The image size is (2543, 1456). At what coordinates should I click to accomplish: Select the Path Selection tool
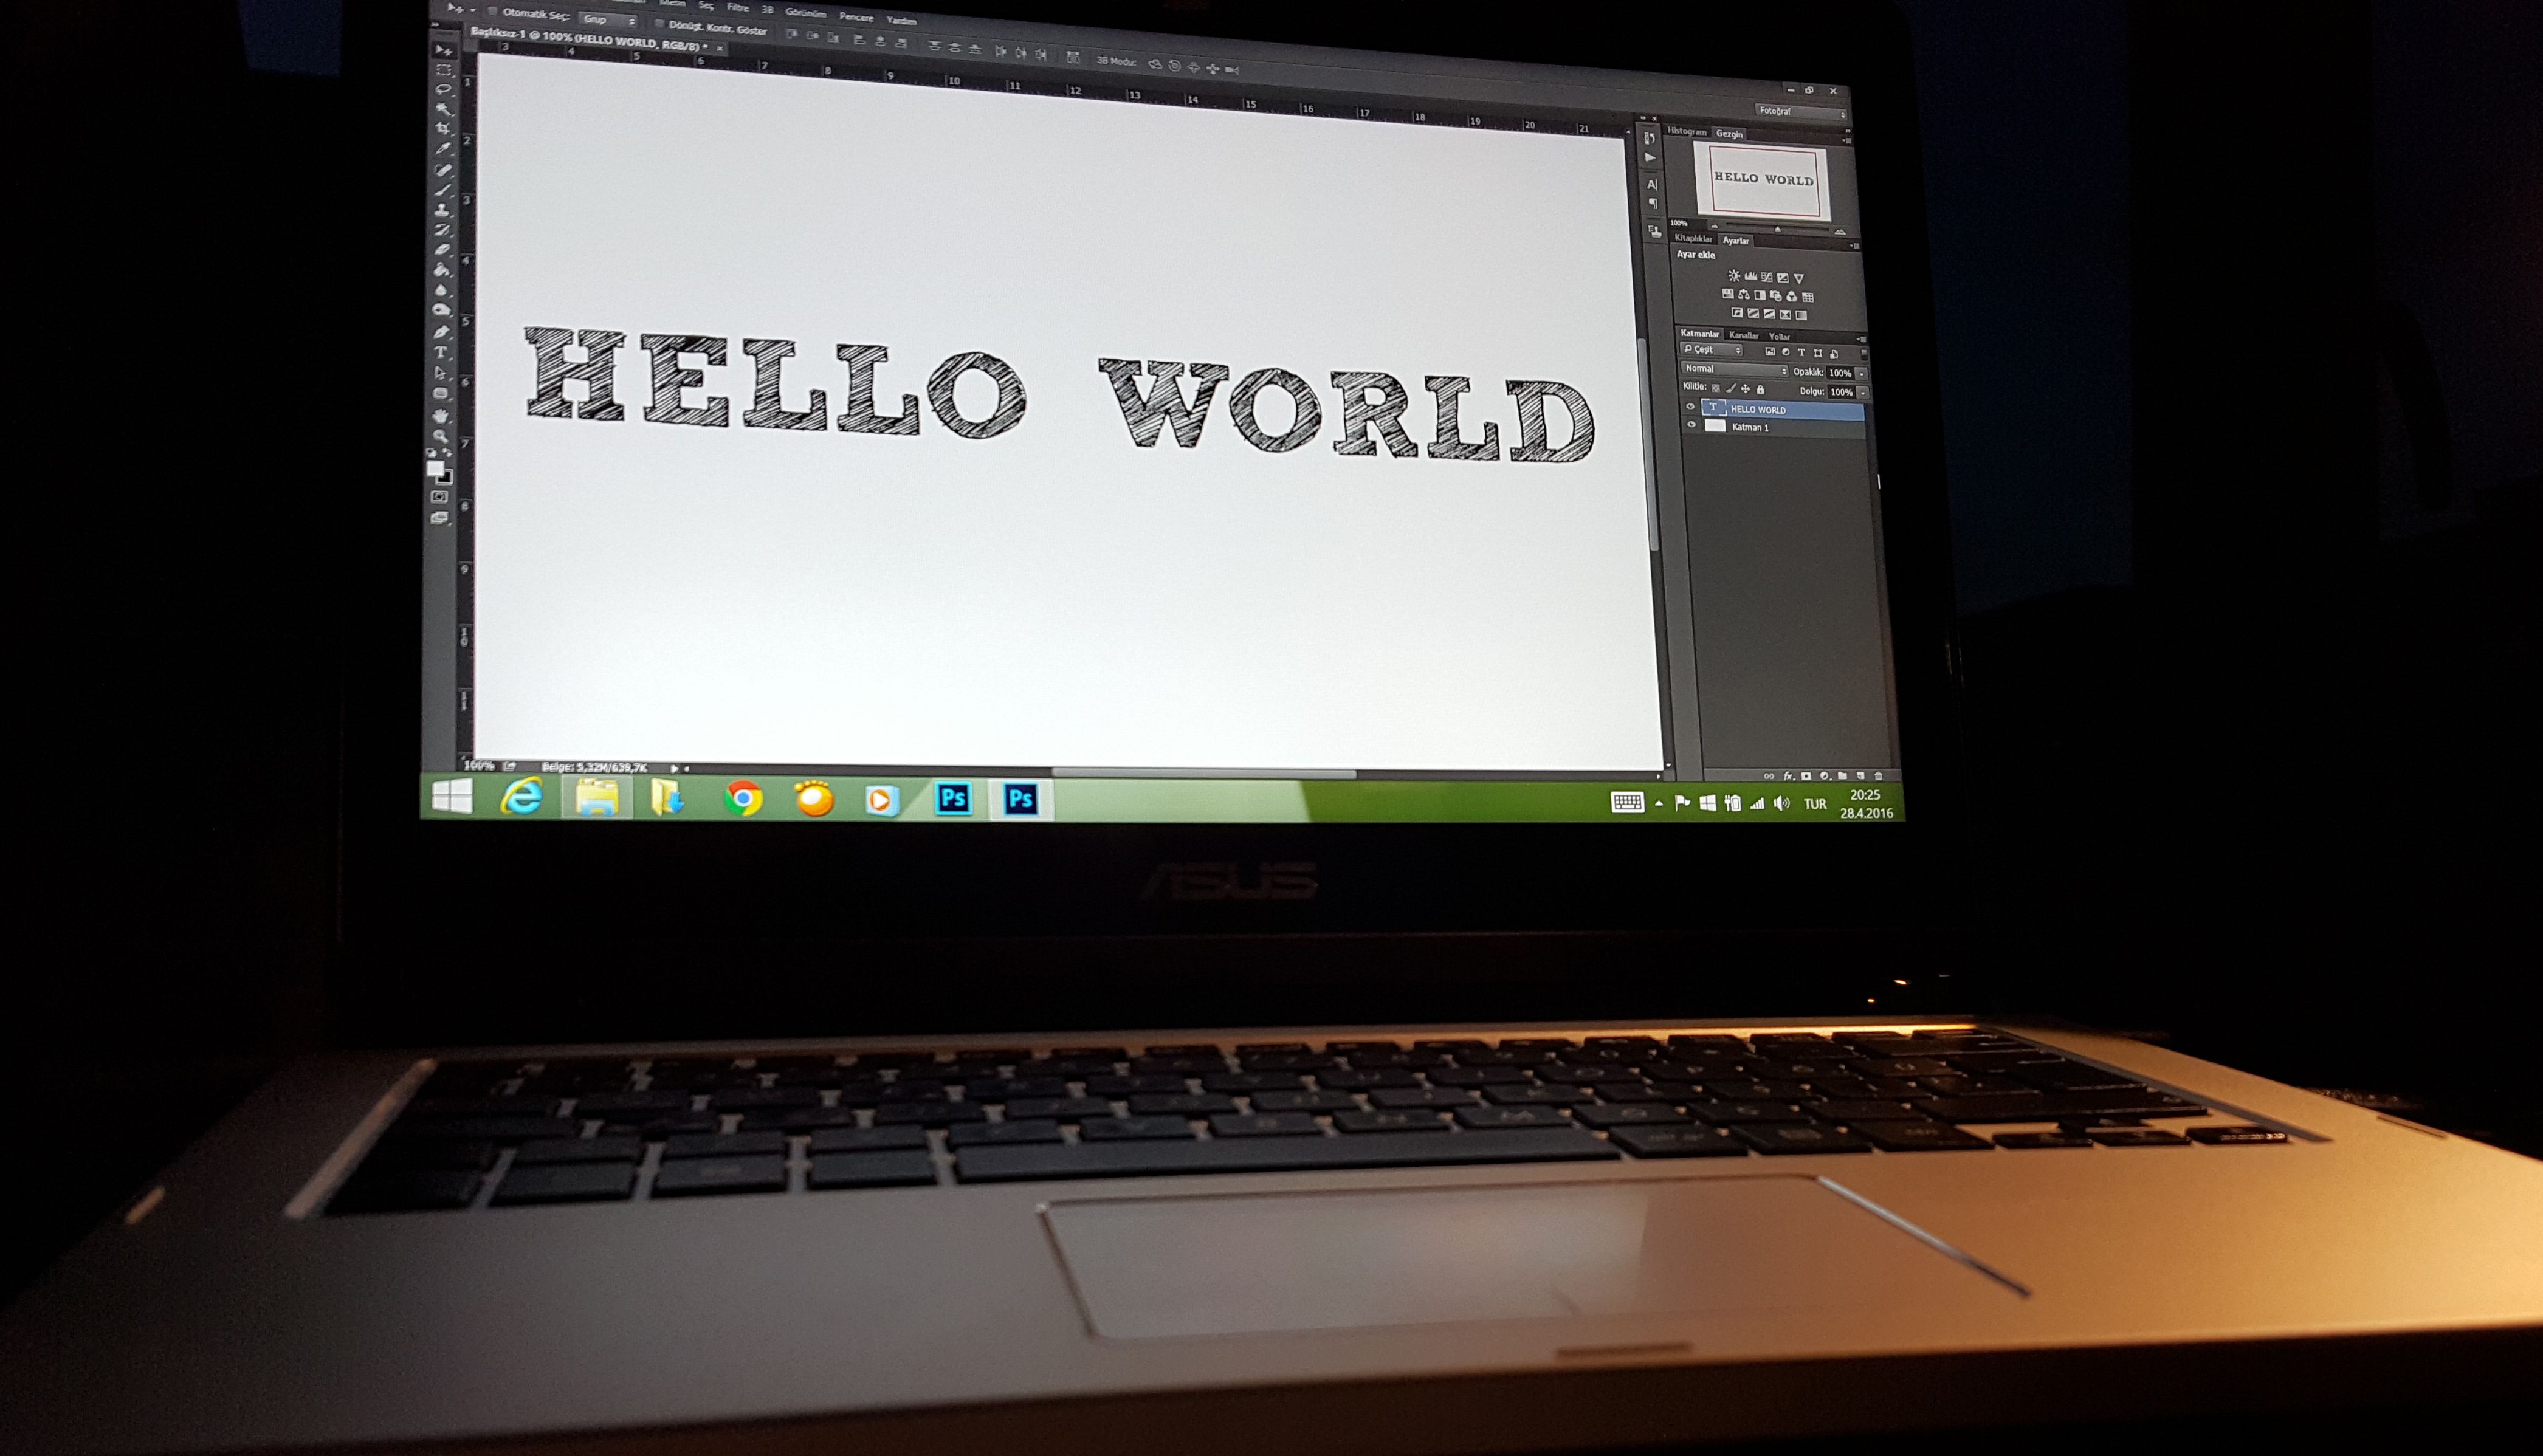(441, 373)
